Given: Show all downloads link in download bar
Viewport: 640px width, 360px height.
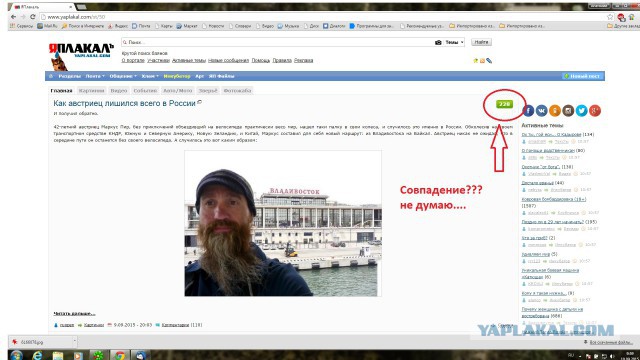Looking at the screenshot, I should pyautogui.click(x=611, y=342).
